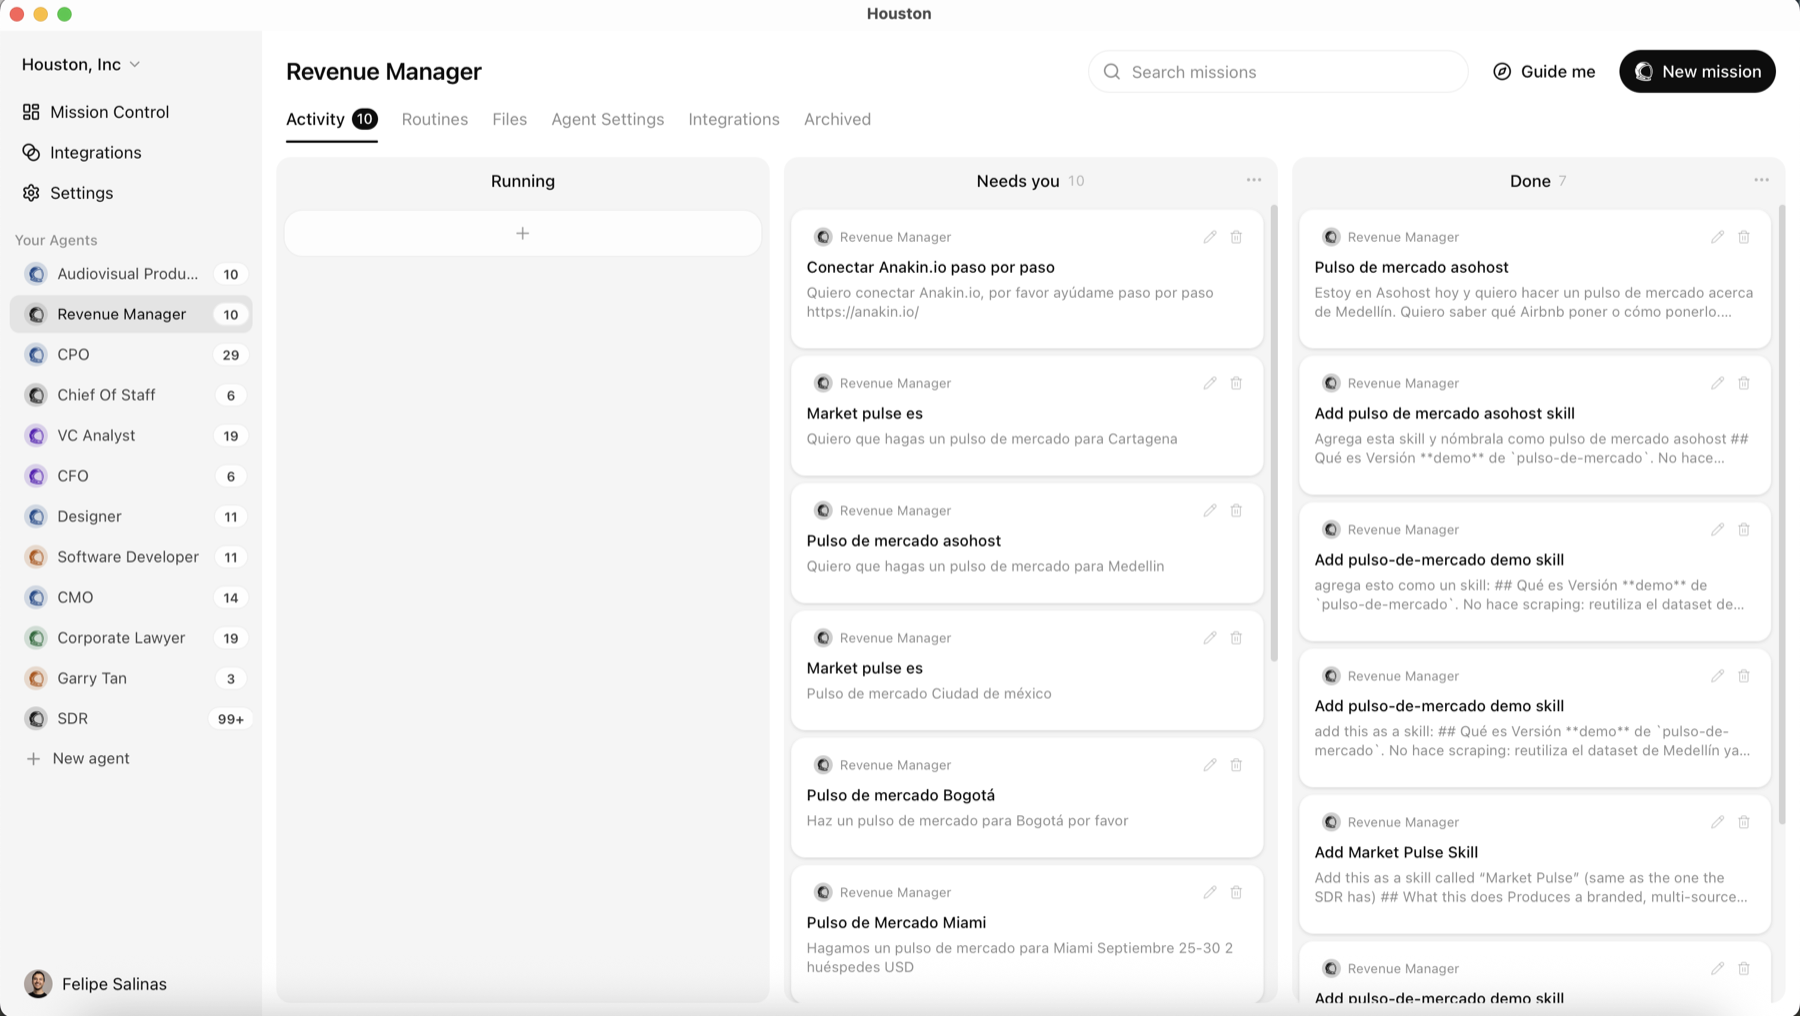Screen dimensions: 1800x1016
Task: Edit the Pulso de Mercado Miami mission
Action: [1210, 892]
